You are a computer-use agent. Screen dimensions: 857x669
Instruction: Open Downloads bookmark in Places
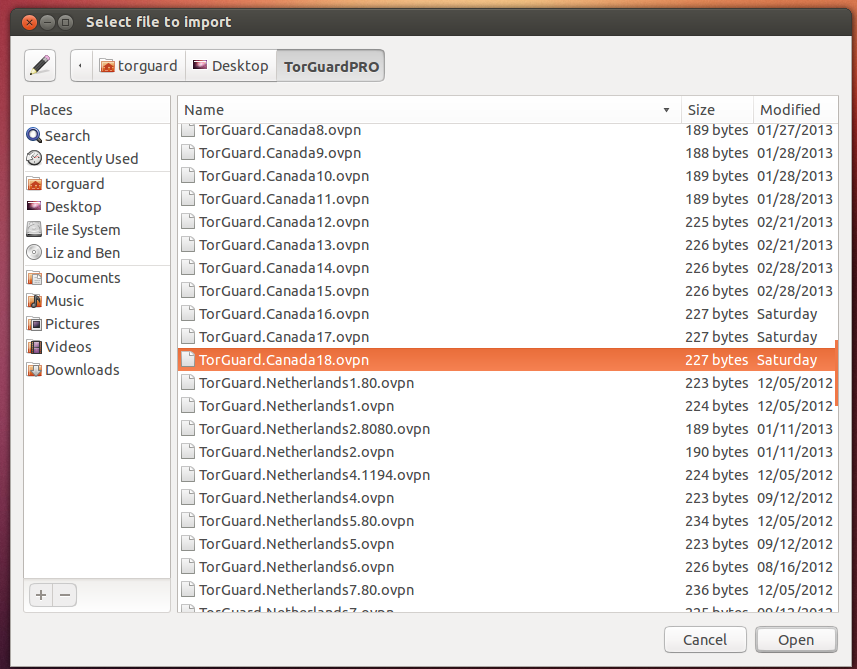click(x=97, y=369)
